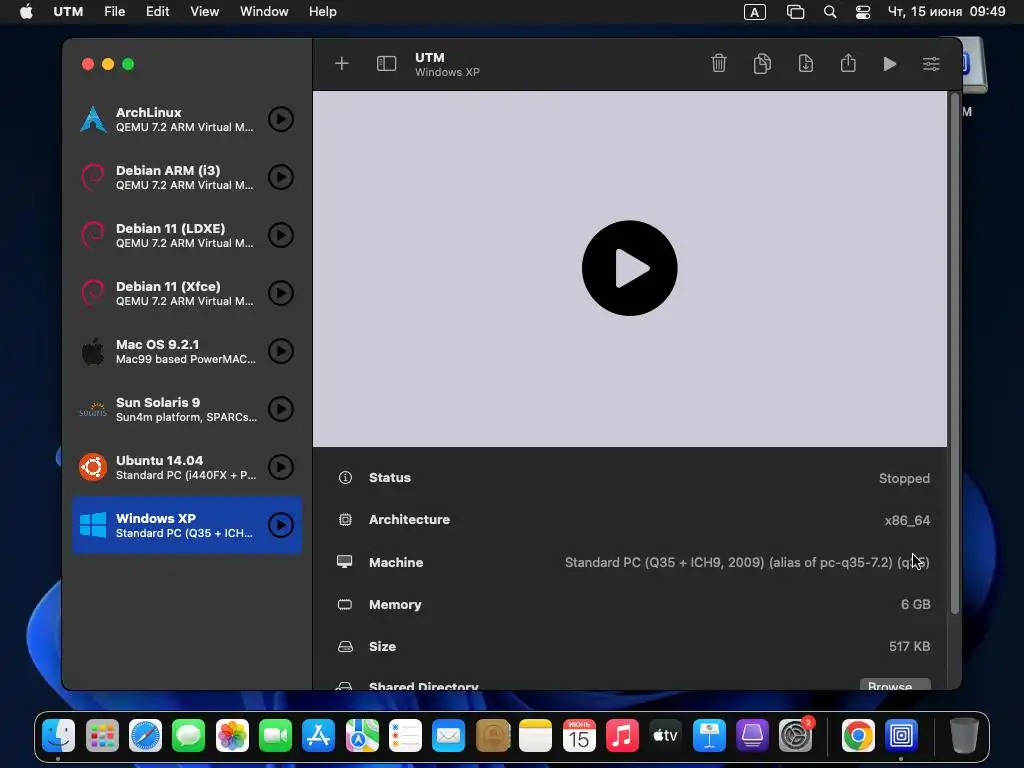Open Safari from the Dock
The width and height of the screenshot is (1024, 768).
click(x=145, y=736)
